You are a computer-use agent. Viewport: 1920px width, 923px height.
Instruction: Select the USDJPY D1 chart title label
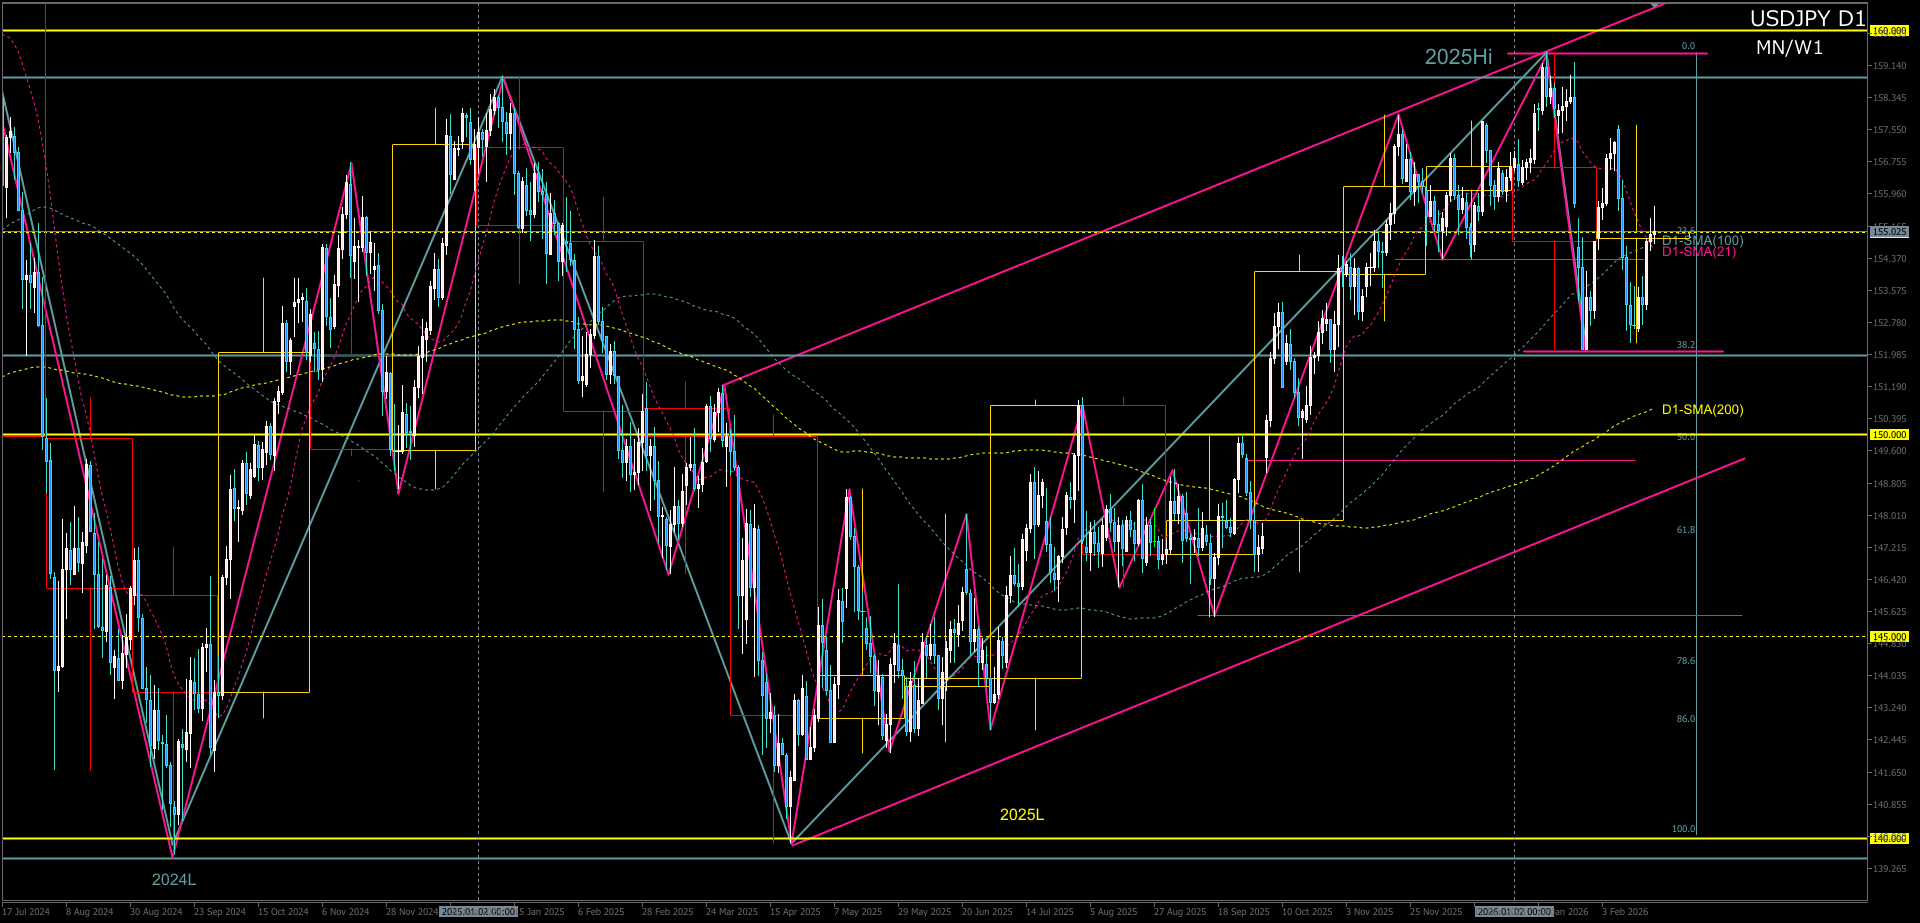1807,18
